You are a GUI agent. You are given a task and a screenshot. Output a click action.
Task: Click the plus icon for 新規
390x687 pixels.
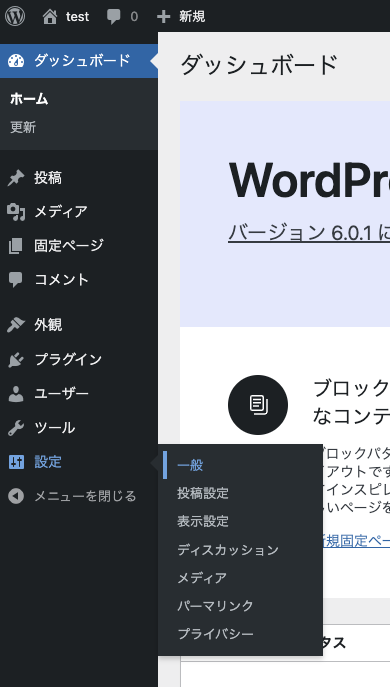pyautogui.click(x=163, y=17)
